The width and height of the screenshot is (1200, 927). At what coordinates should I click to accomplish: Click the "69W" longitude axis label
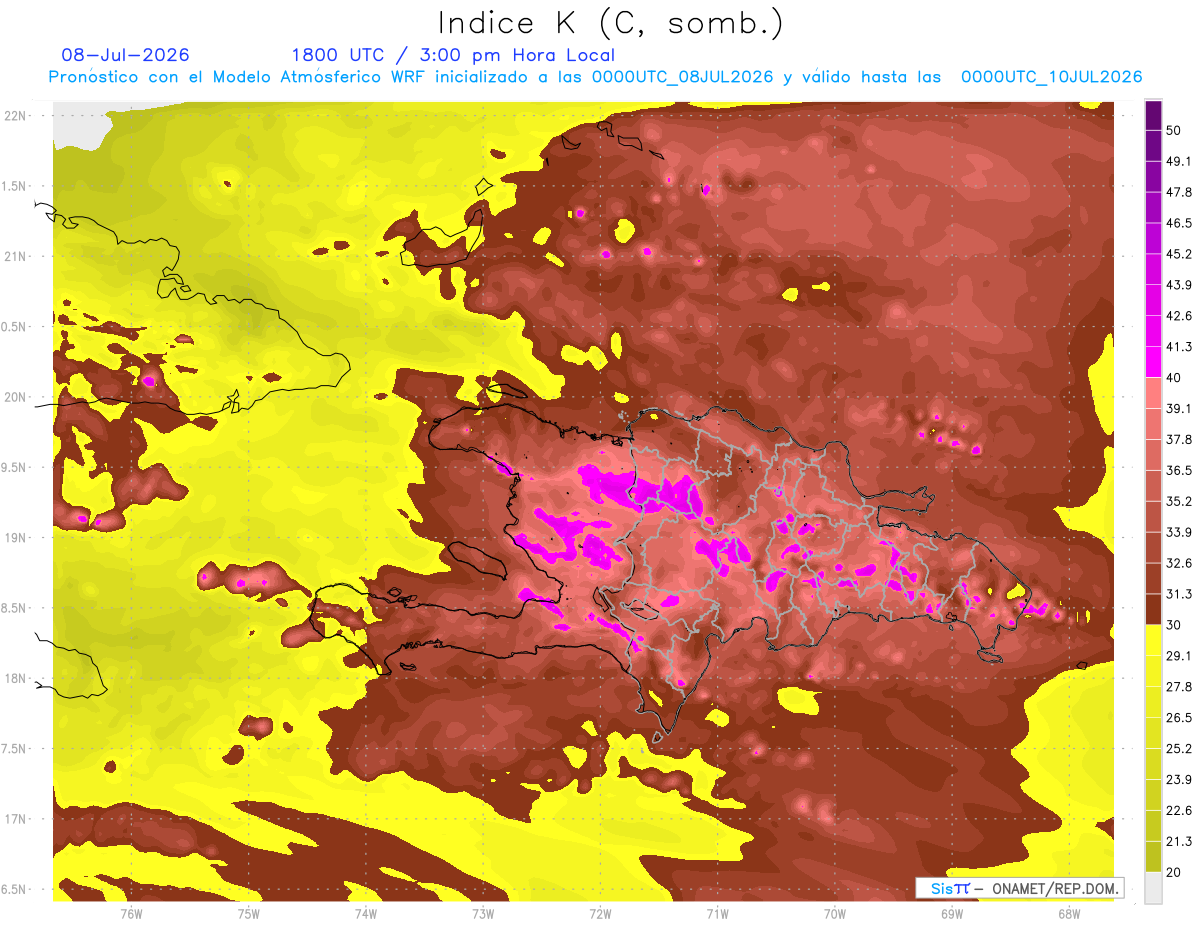coord(951,914)
